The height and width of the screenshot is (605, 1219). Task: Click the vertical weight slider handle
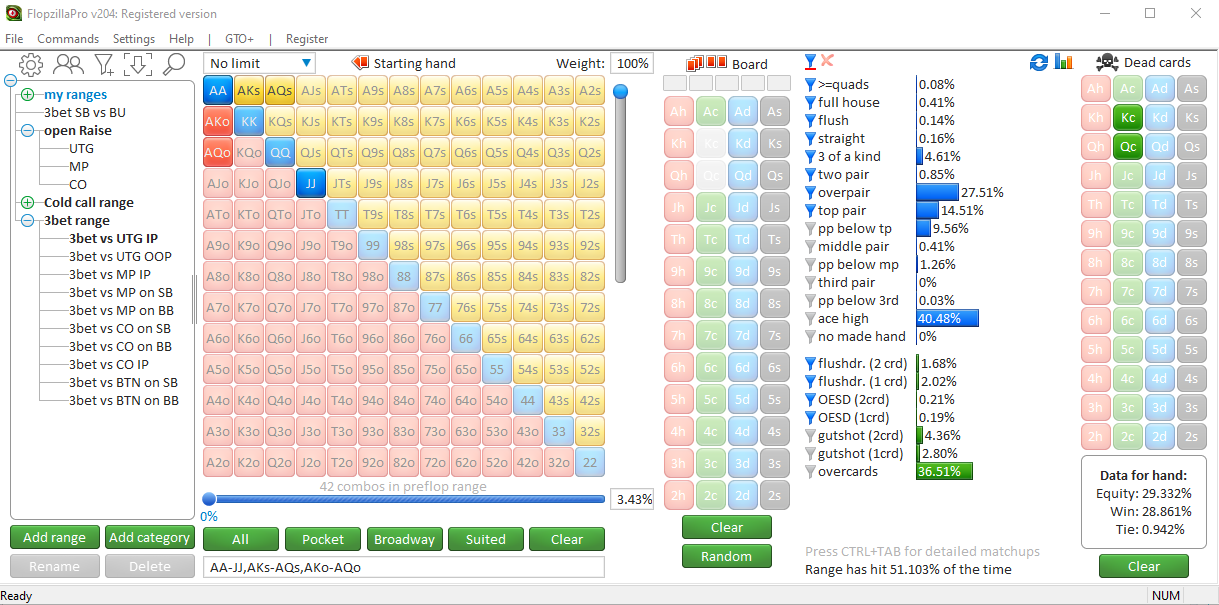click(621, 91)
